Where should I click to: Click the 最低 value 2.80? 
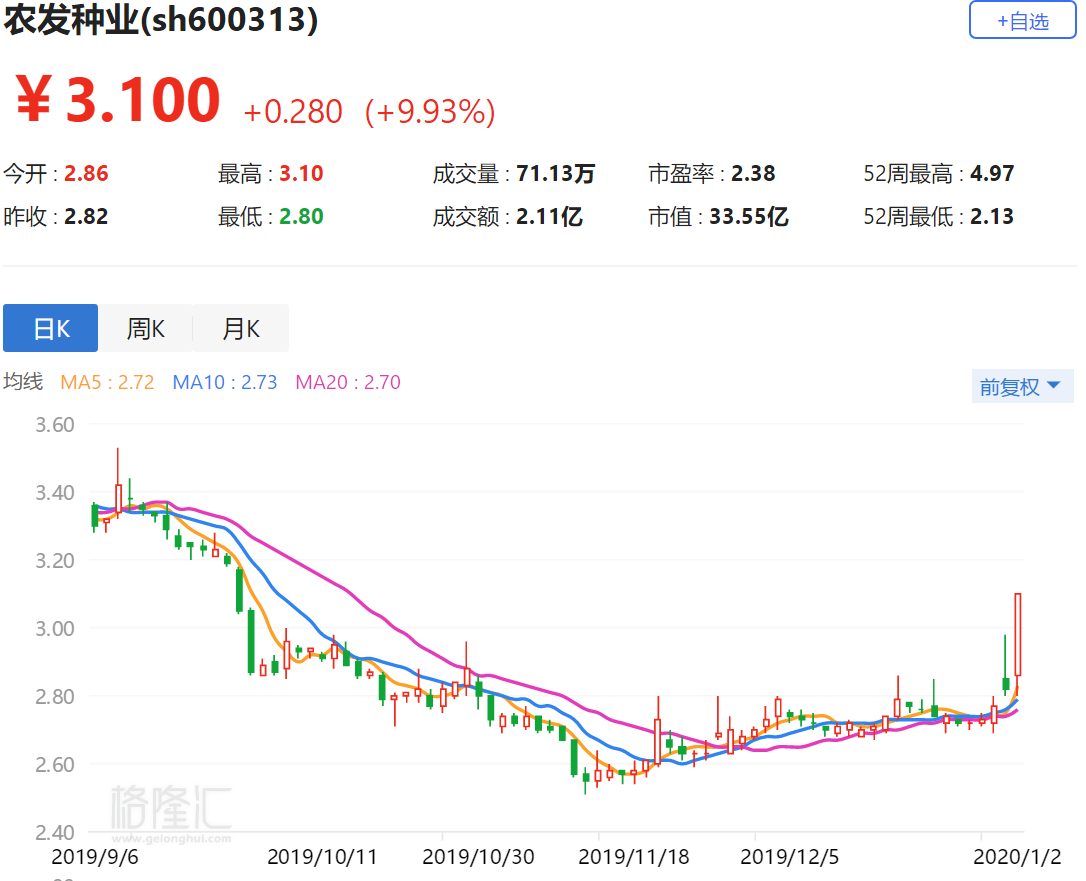click(301, 217)
